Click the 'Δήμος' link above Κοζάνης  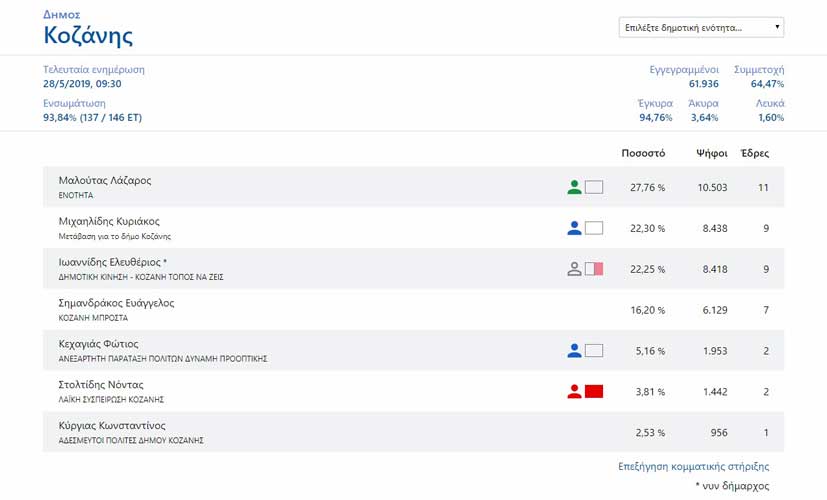(x=62, y=15)
